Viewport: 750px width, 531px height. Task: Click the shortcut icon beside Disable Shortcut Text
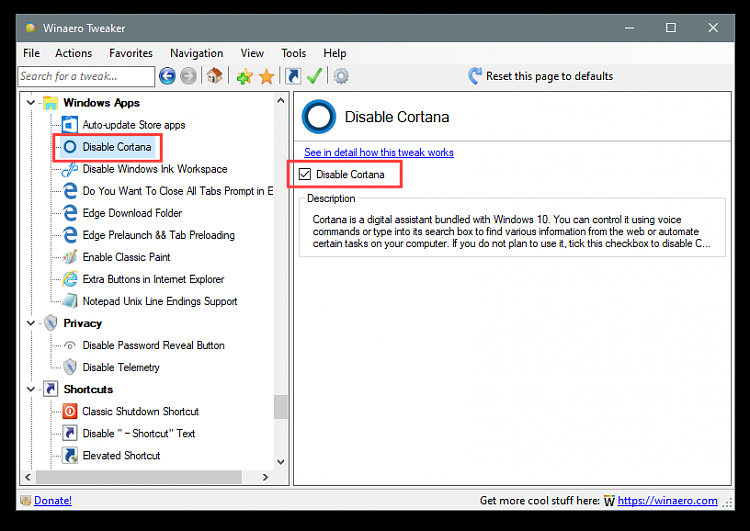[x=70, y=433]
